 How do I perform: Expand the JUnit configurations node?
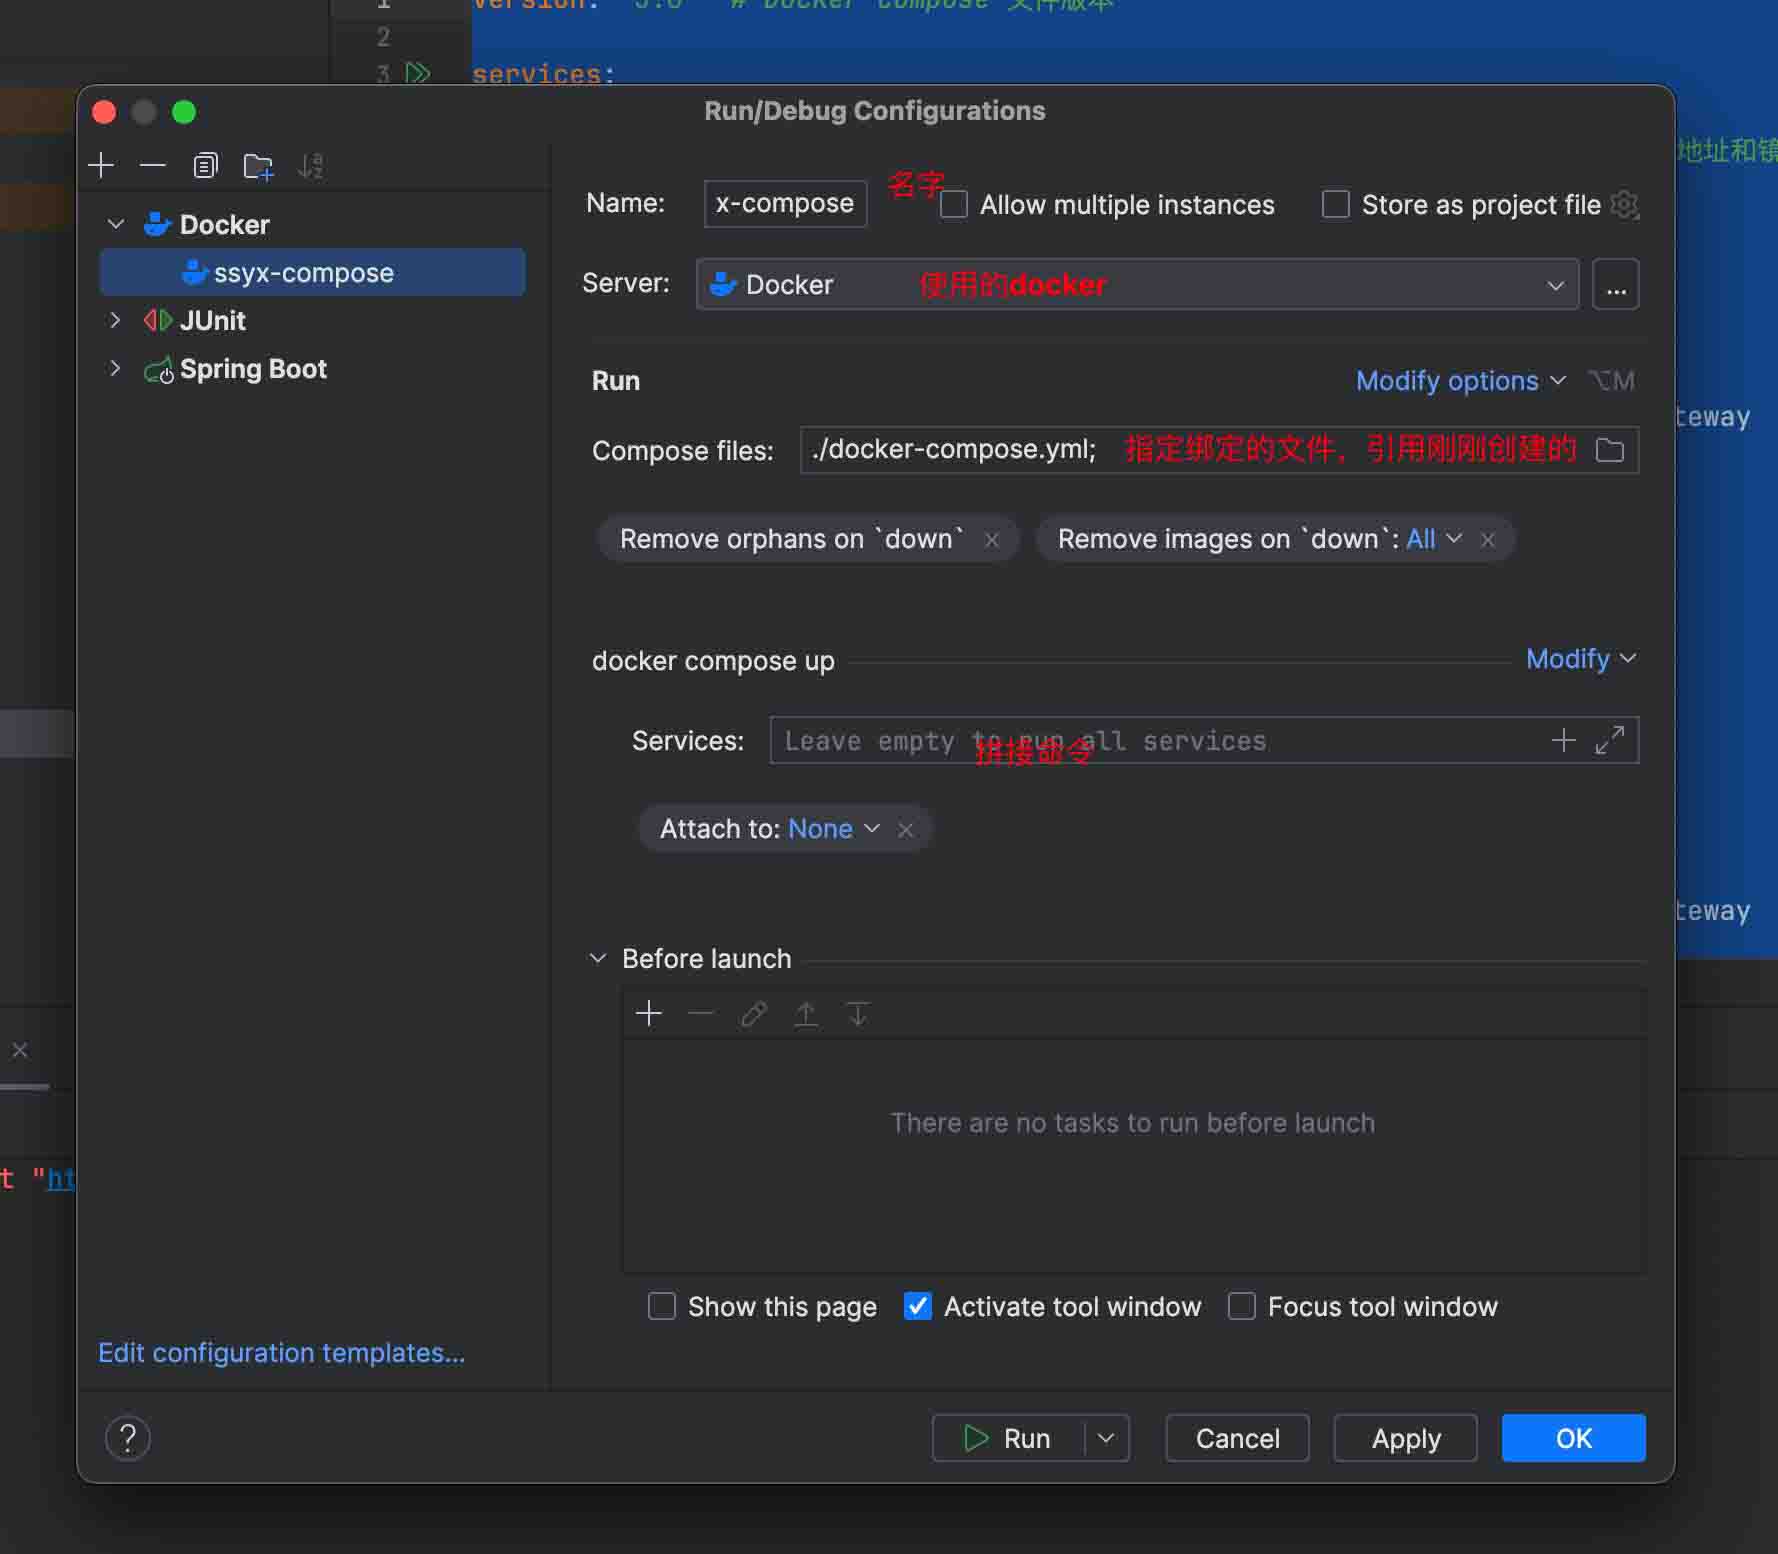(115, 320)
